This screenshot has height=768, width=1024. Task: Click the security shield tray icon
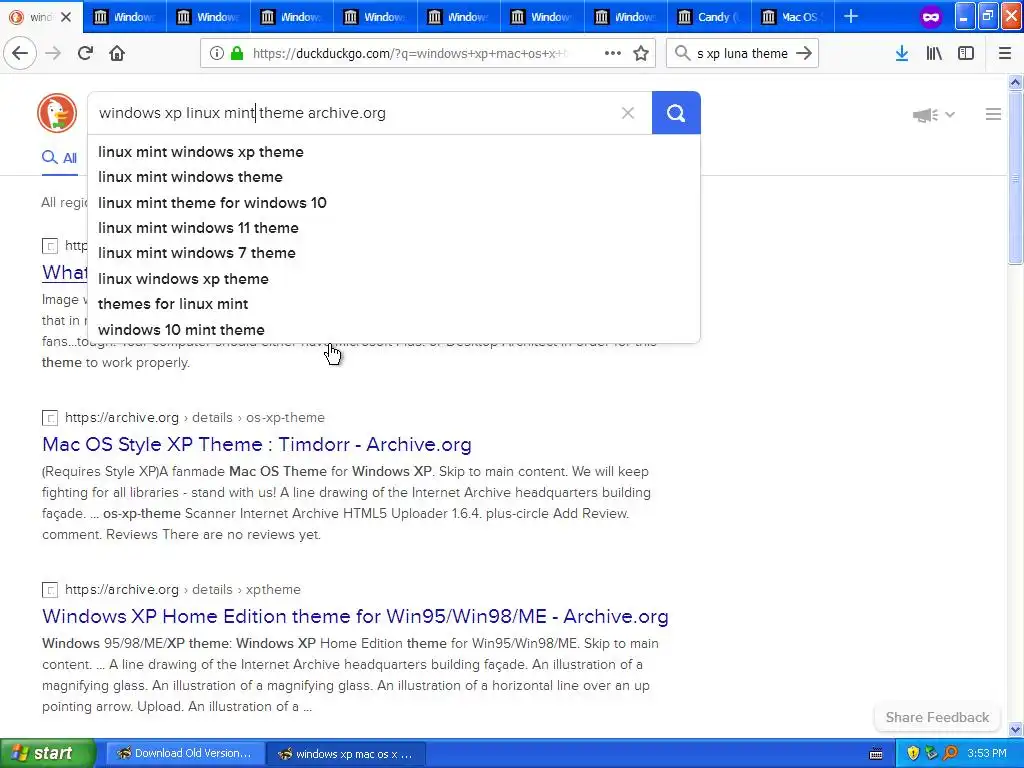(x=913, y=753)
